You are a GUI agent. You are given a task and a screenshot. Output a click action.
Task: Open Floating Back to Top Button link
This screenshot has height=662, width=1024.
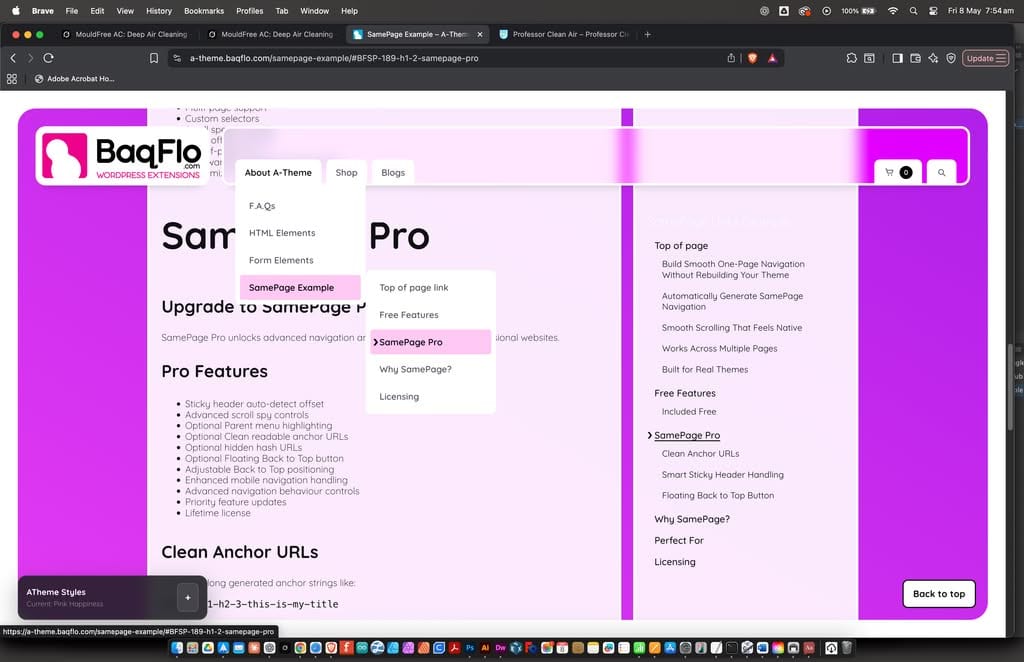tap(718, 496)
